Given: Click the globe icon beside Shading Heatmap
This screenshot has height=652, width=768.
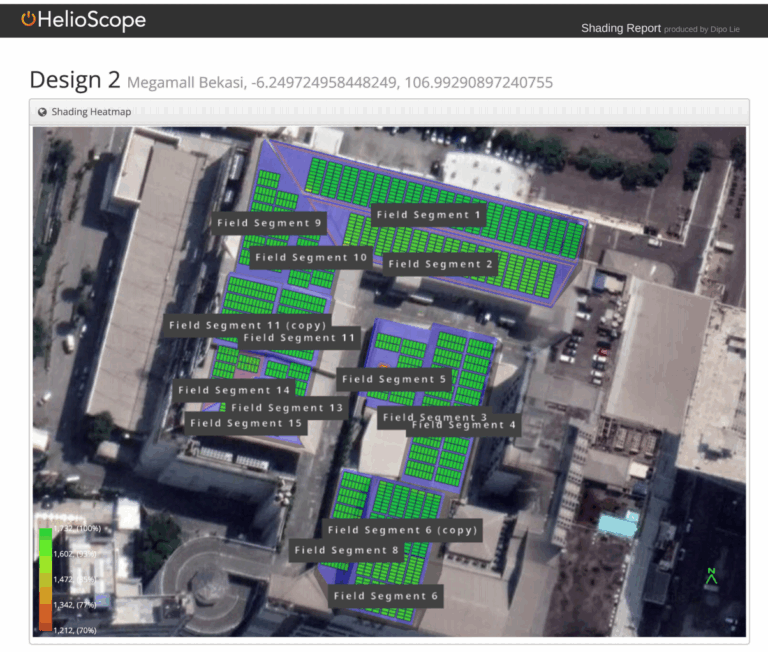Looking at the screenshot, I should click(43, 112).
